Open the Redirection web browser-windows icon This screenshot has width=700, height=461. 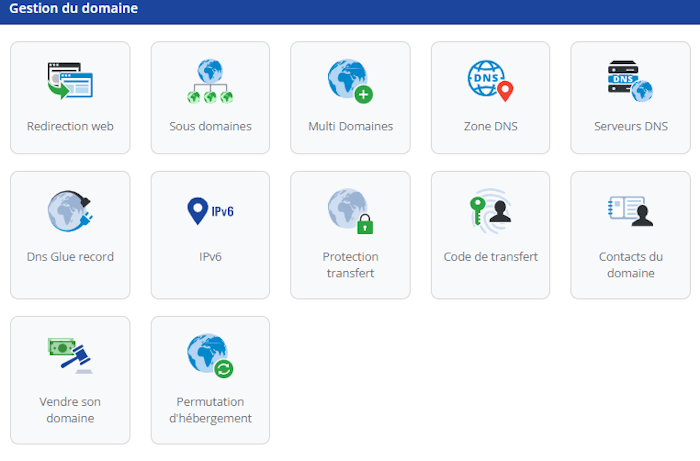[70, 81]
